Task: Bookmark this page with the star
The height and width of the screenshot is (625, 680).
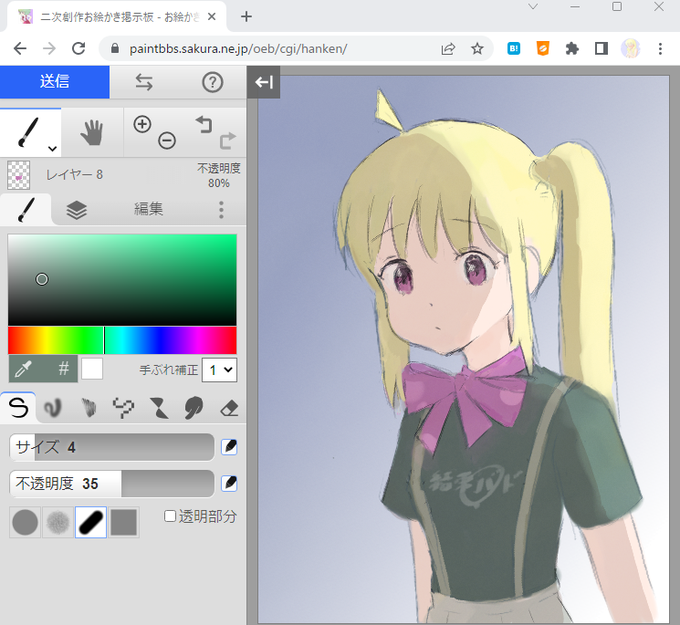Action: 477,49
